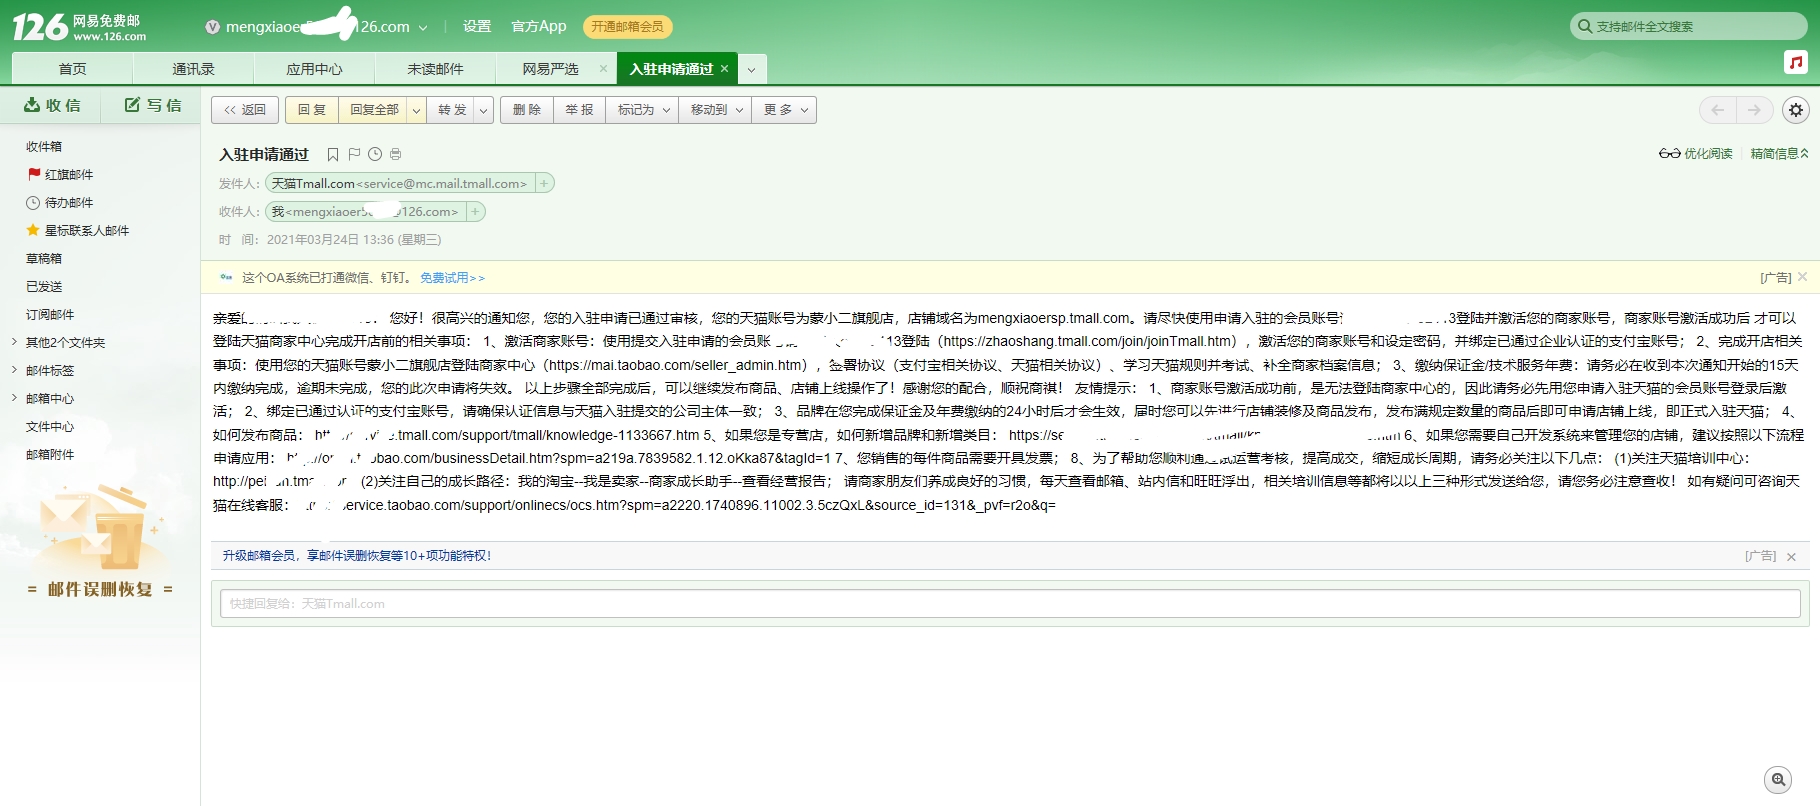The image size is (1820, 806).
Task: Open the 订阅邮件 folder
Action: pos(50,314)
